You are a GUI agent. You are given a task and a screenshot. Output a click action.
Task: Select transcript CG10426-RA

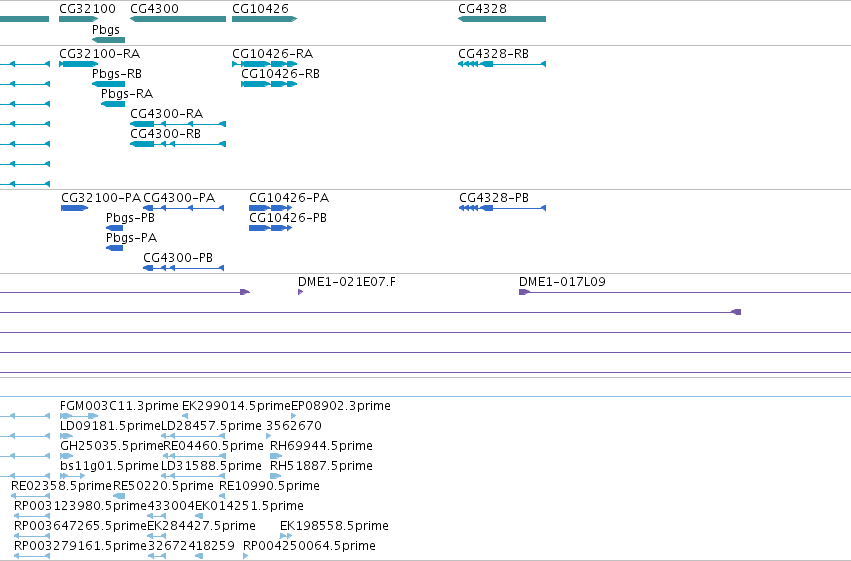272,54
